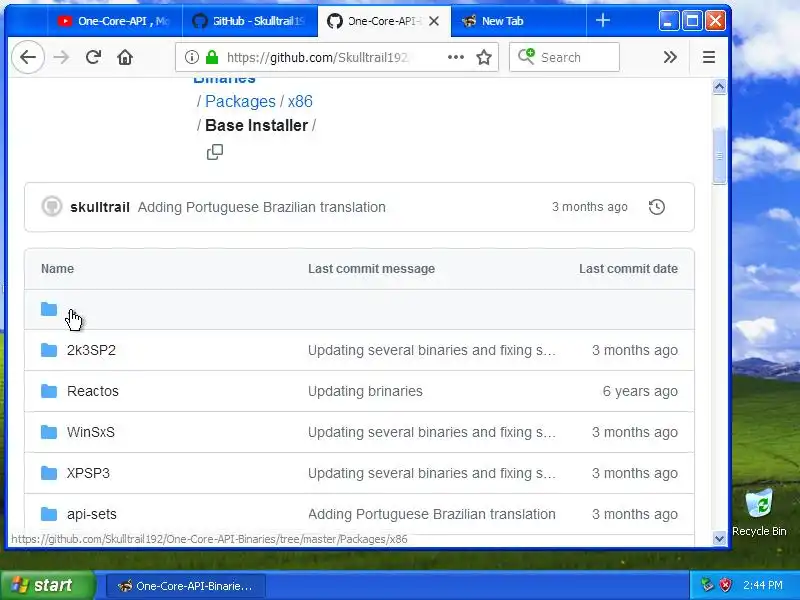
Task: Click the XPSP3 folder icon
Action: coord(49,473)
